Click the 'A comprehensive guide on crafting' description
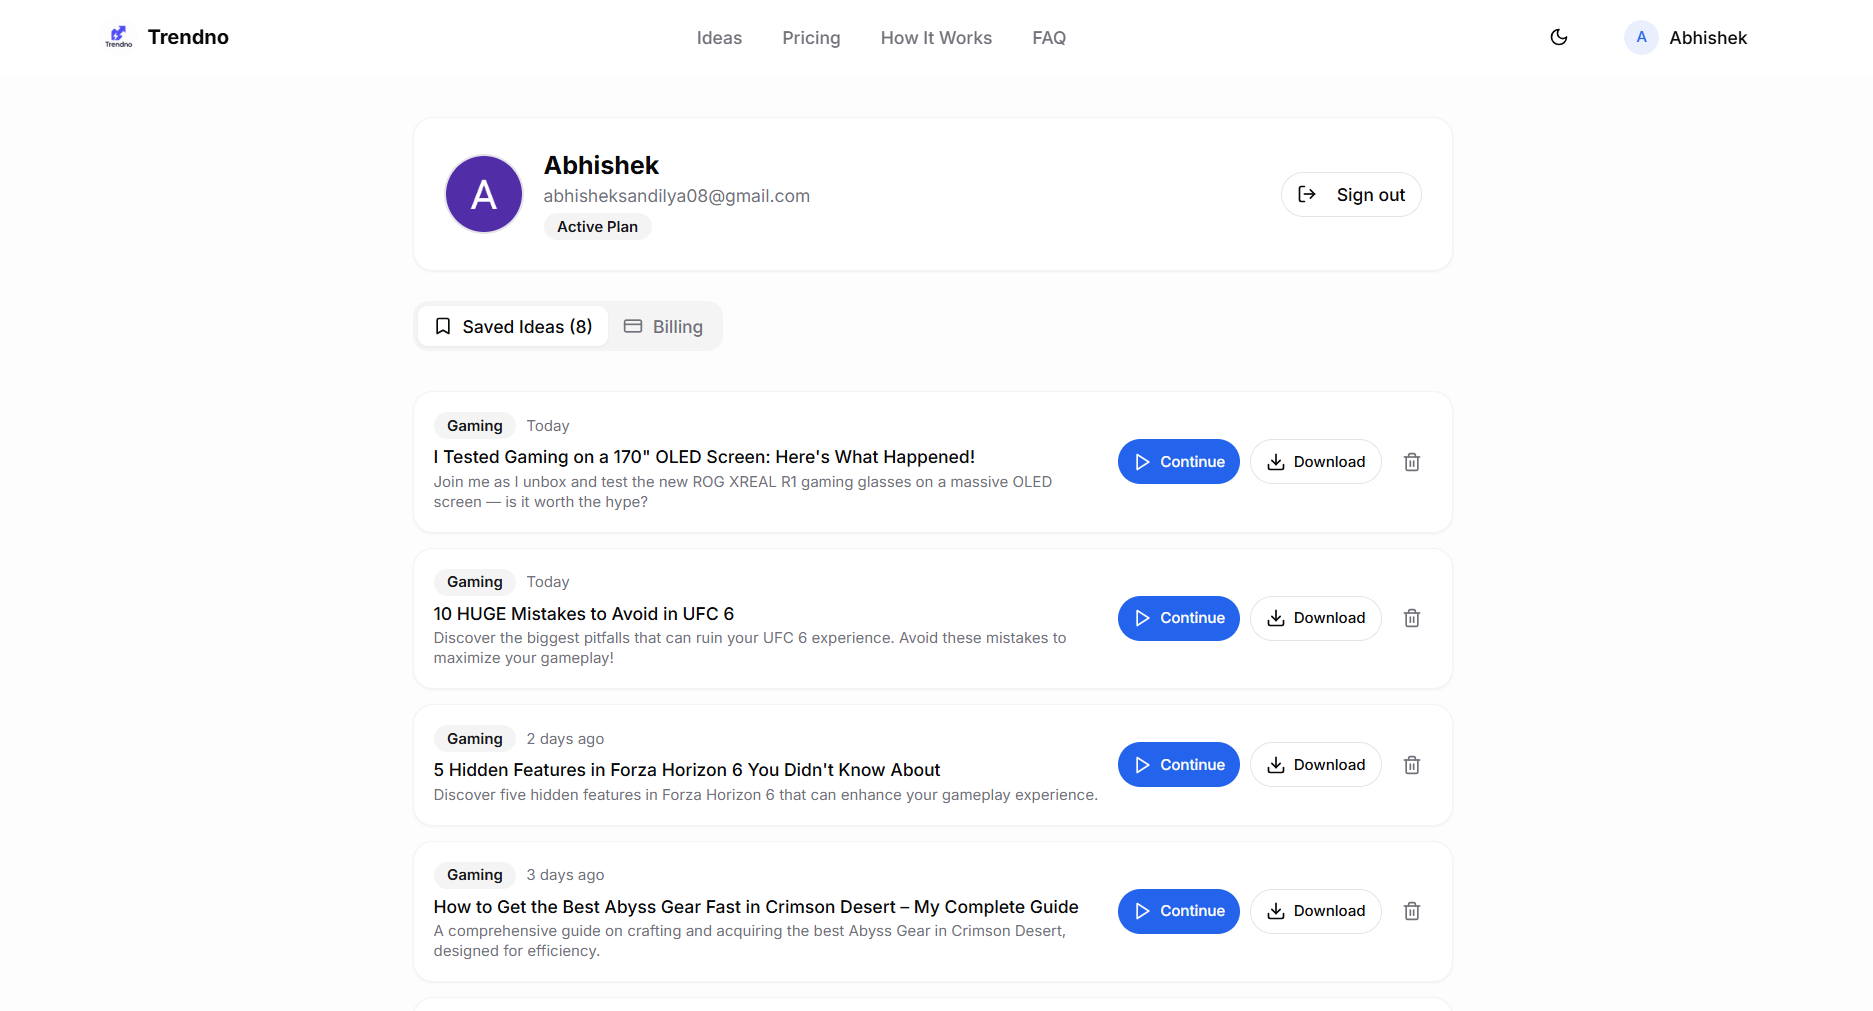1873x1011 pixels. 750,941
